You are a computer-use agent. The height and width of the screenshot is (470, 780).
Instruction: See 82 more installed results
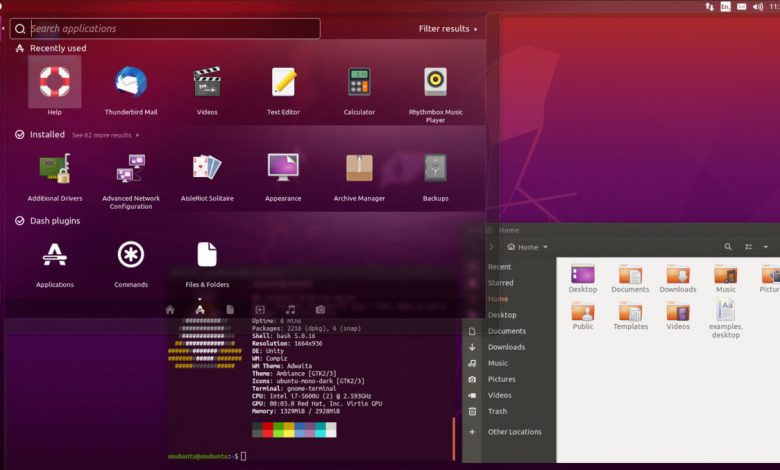coord(105,135)
